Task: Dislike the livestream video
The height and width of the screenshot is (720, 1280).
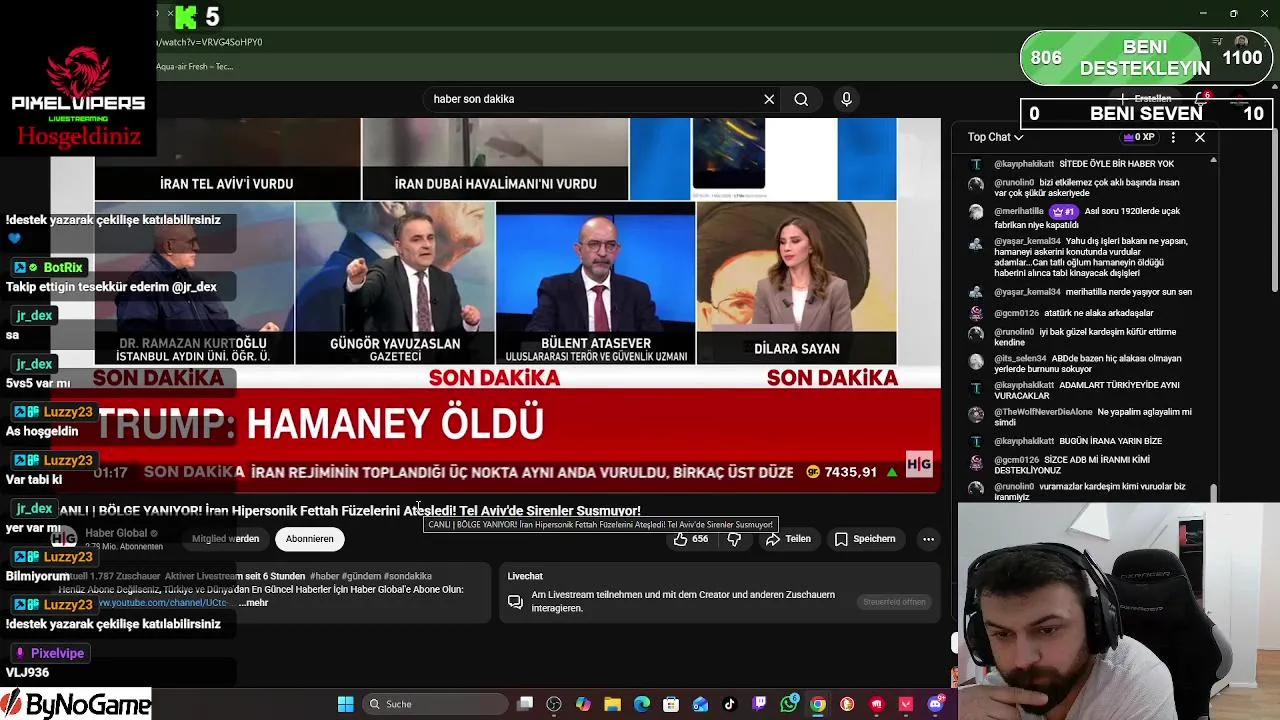Action: click(x=734, y=539)
